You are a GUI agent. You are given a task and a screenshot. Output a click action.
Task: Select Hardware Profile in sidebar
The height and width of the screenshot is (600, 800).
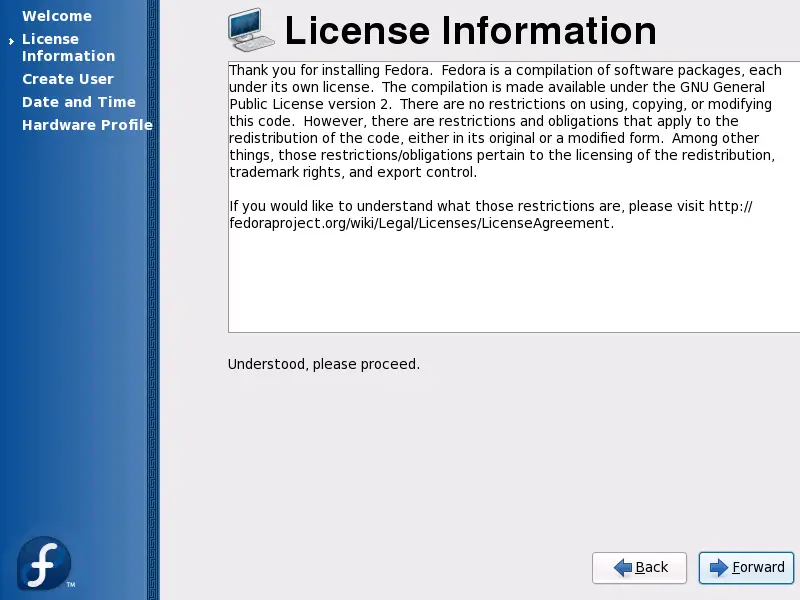[x=87, y=125]
